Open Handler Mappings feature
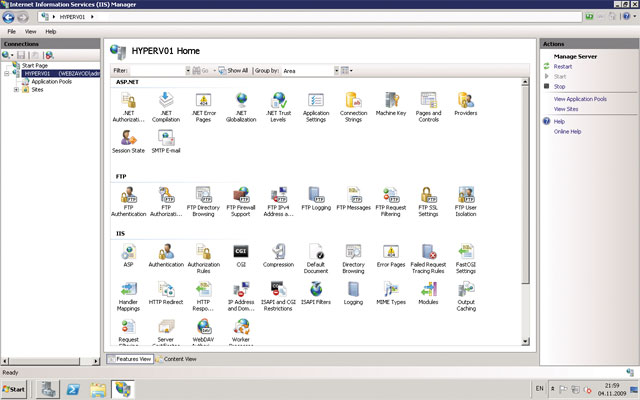Screen dimensions: 640x400 pos(128,296)
